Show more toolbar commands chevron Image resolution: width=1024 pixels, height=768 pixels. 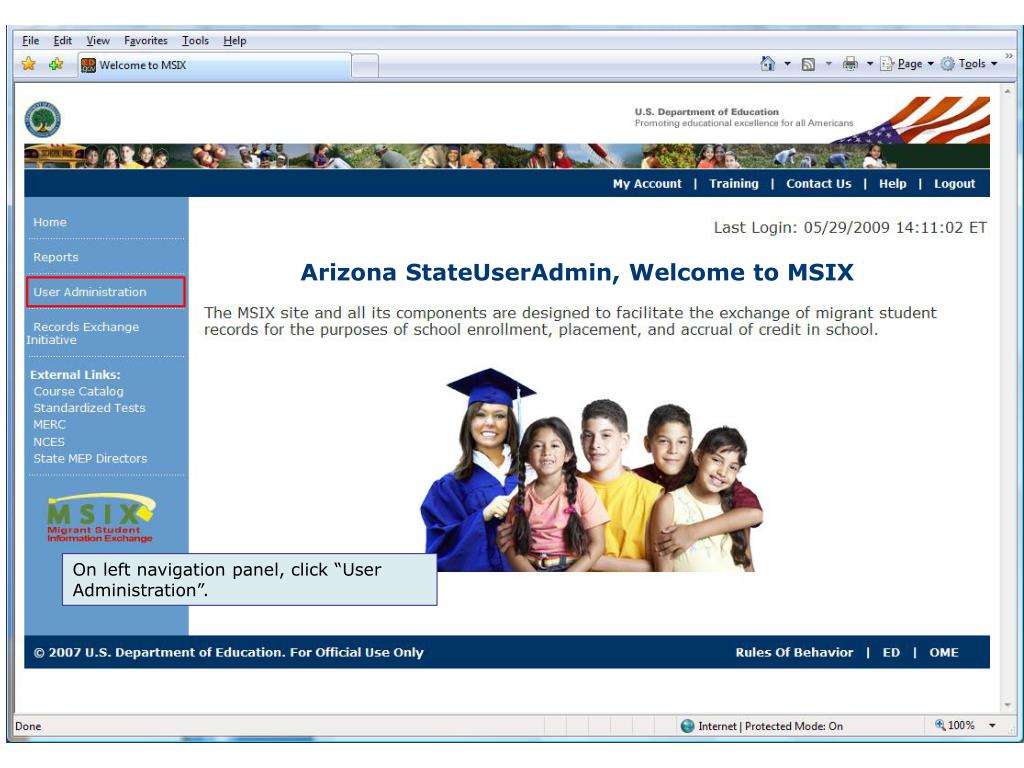[x=1009, y=56]
